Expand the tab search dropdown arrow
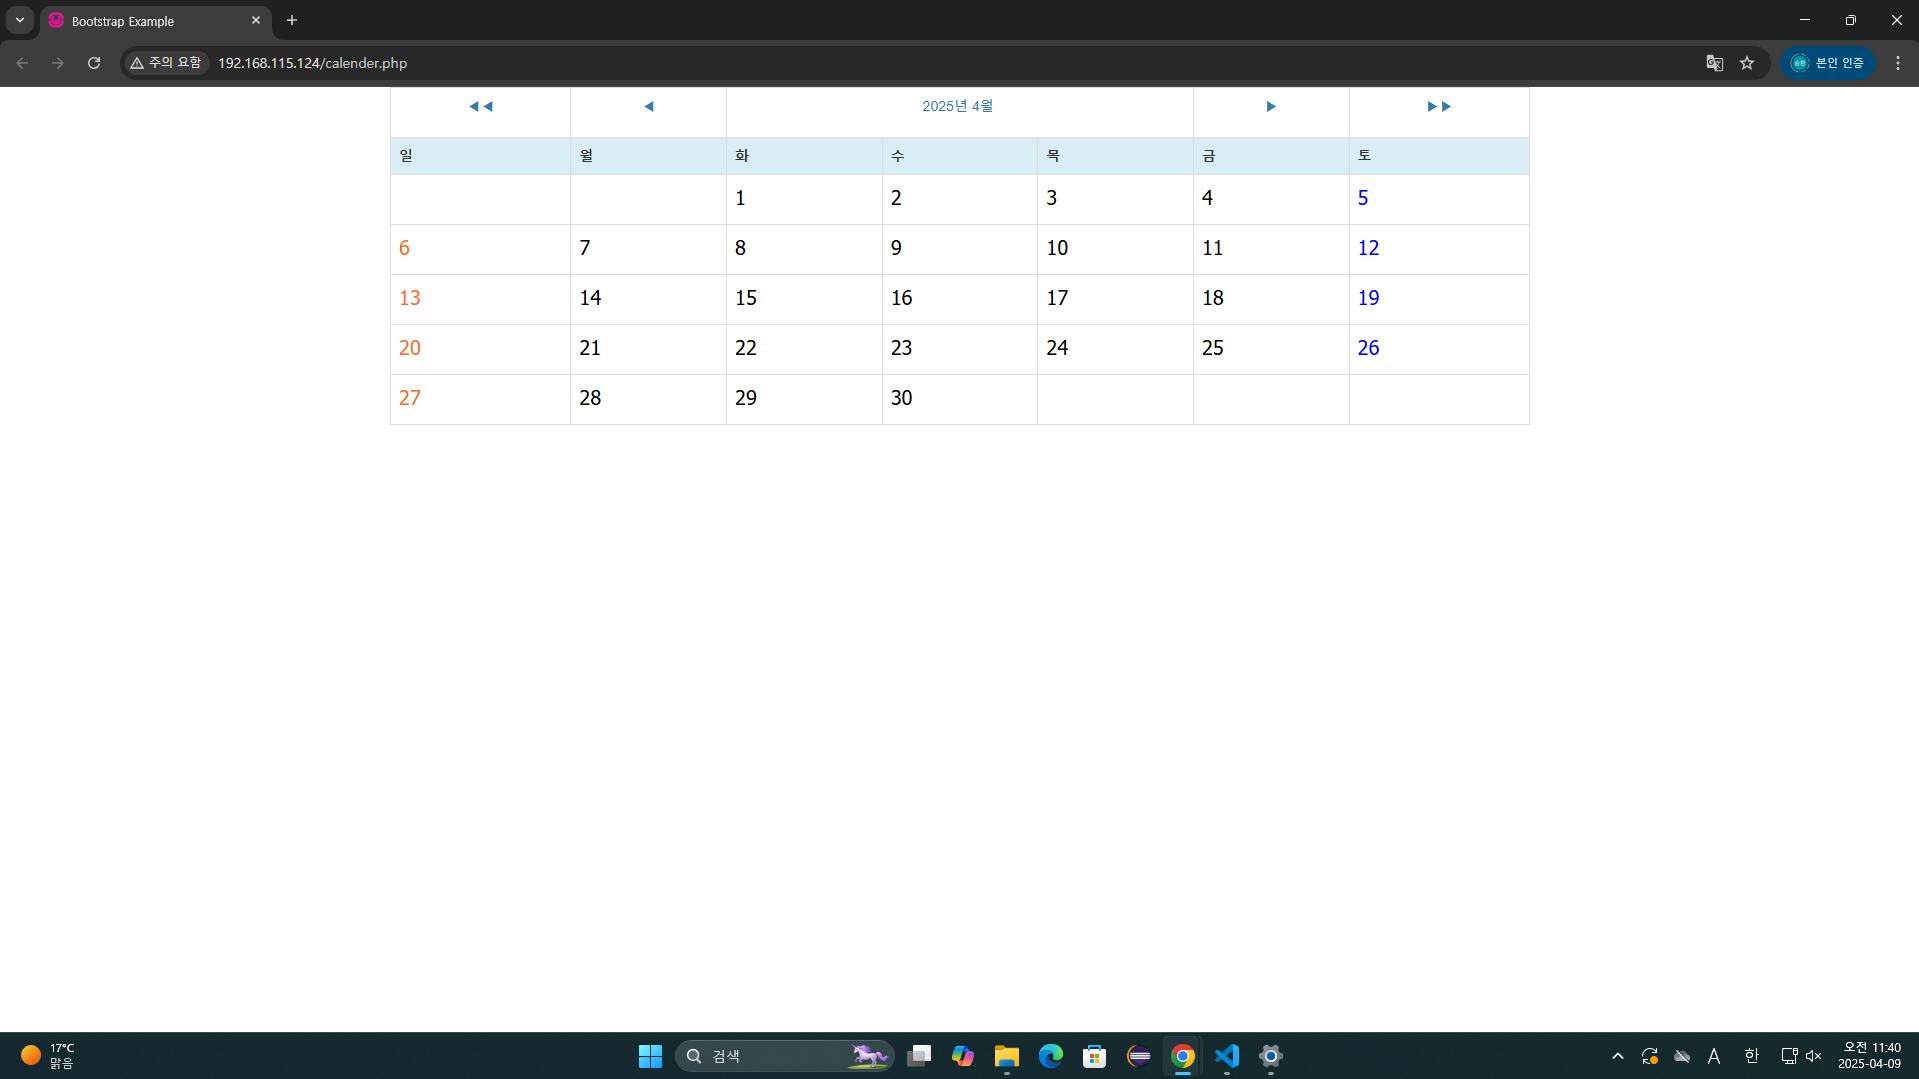Screen dimensions: 1919x1079 pos(20,20)
